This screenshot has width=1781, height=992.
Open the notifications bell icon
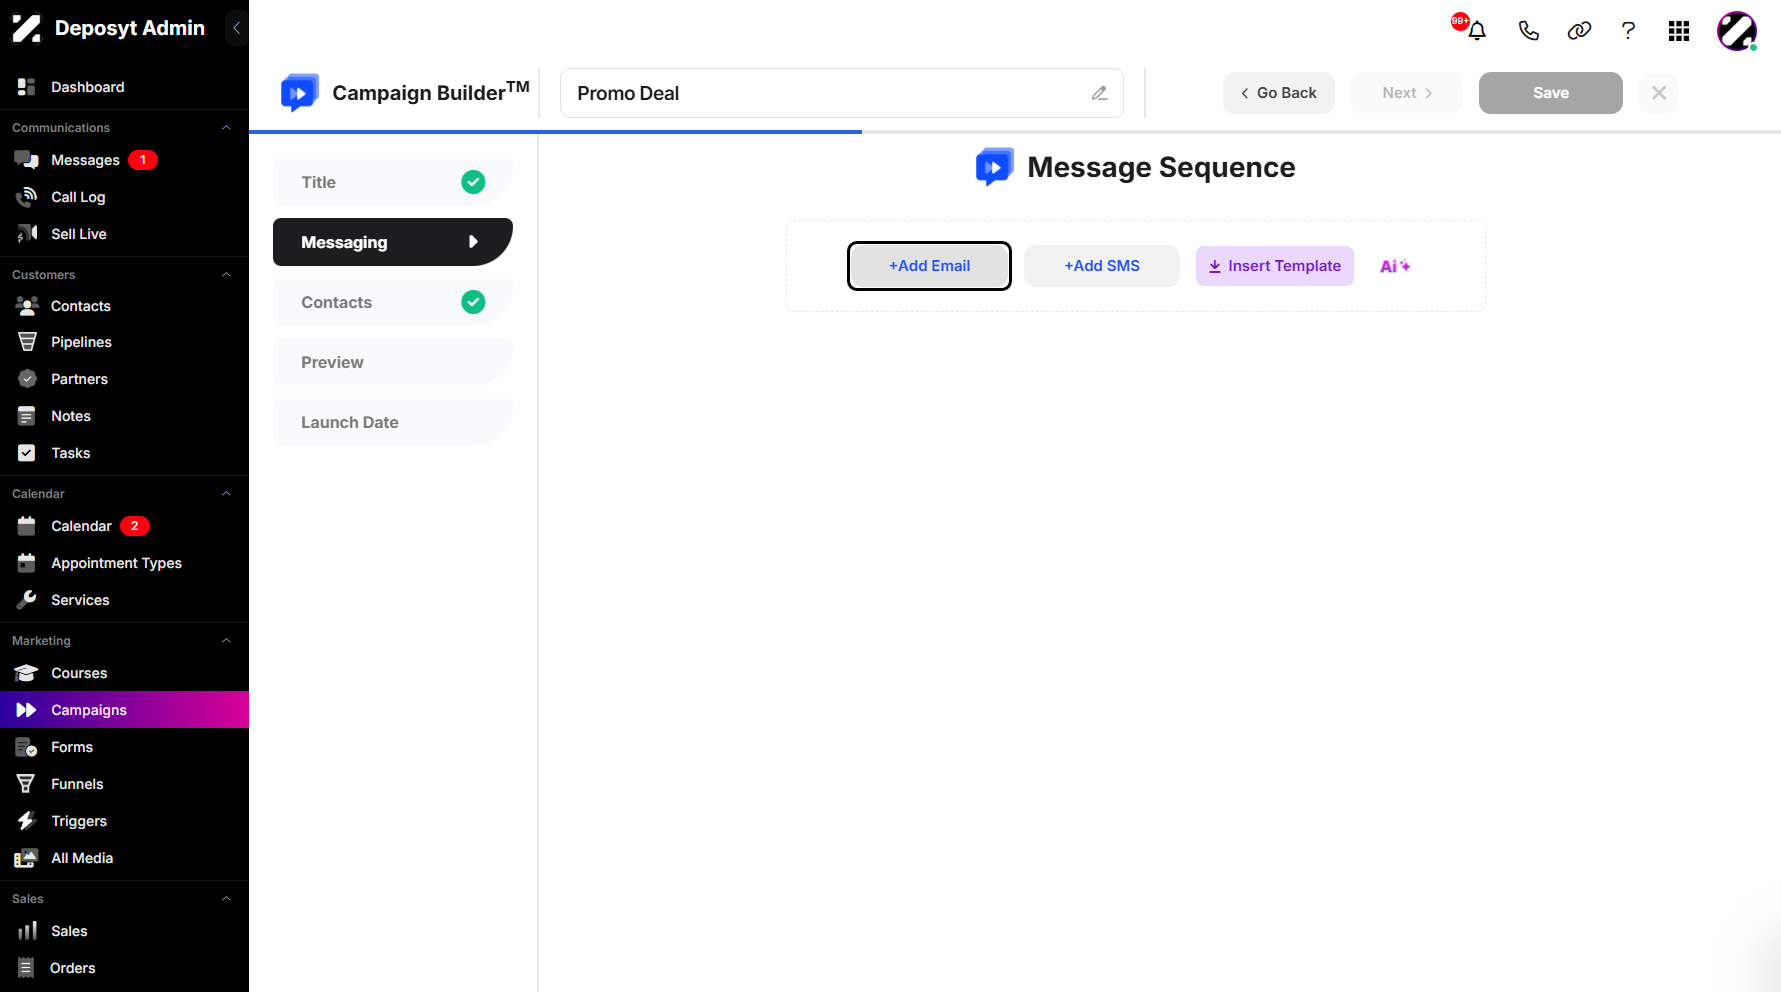coord(1476,31)
